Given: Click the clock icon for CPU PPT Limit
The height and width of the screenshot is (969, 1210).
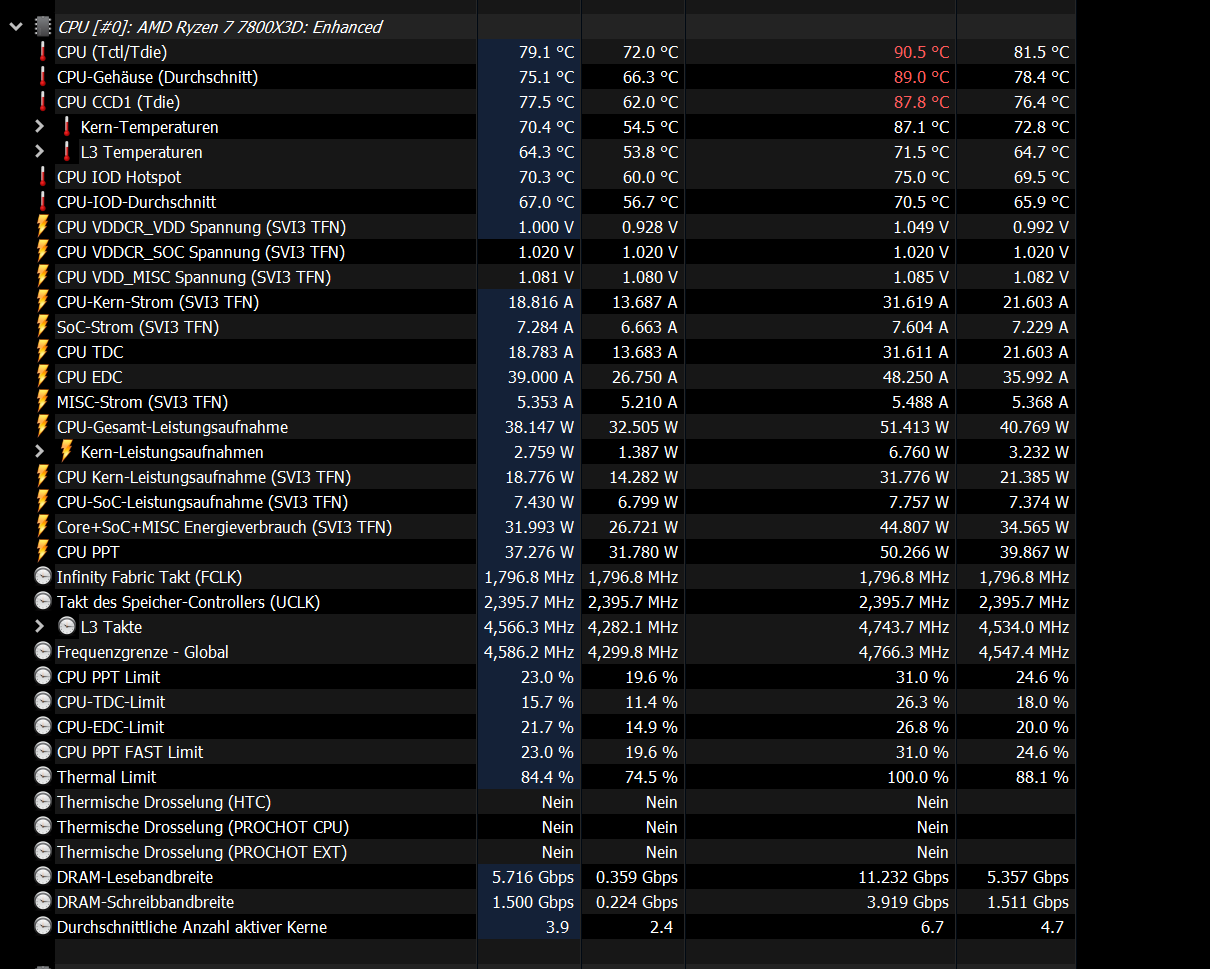Looking at the screenshot, I should tap(43, 677).
